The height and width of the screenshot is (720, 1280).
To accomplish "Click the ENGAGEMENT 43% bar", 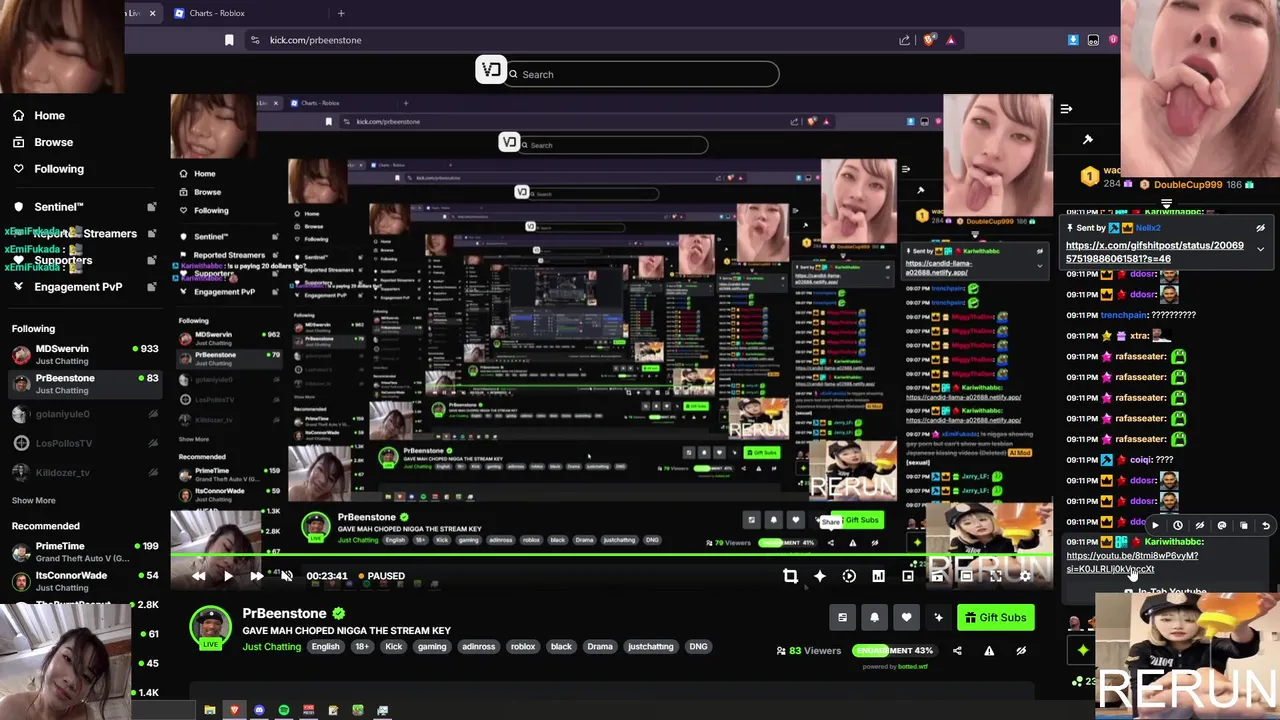I will tap(893, 650).
